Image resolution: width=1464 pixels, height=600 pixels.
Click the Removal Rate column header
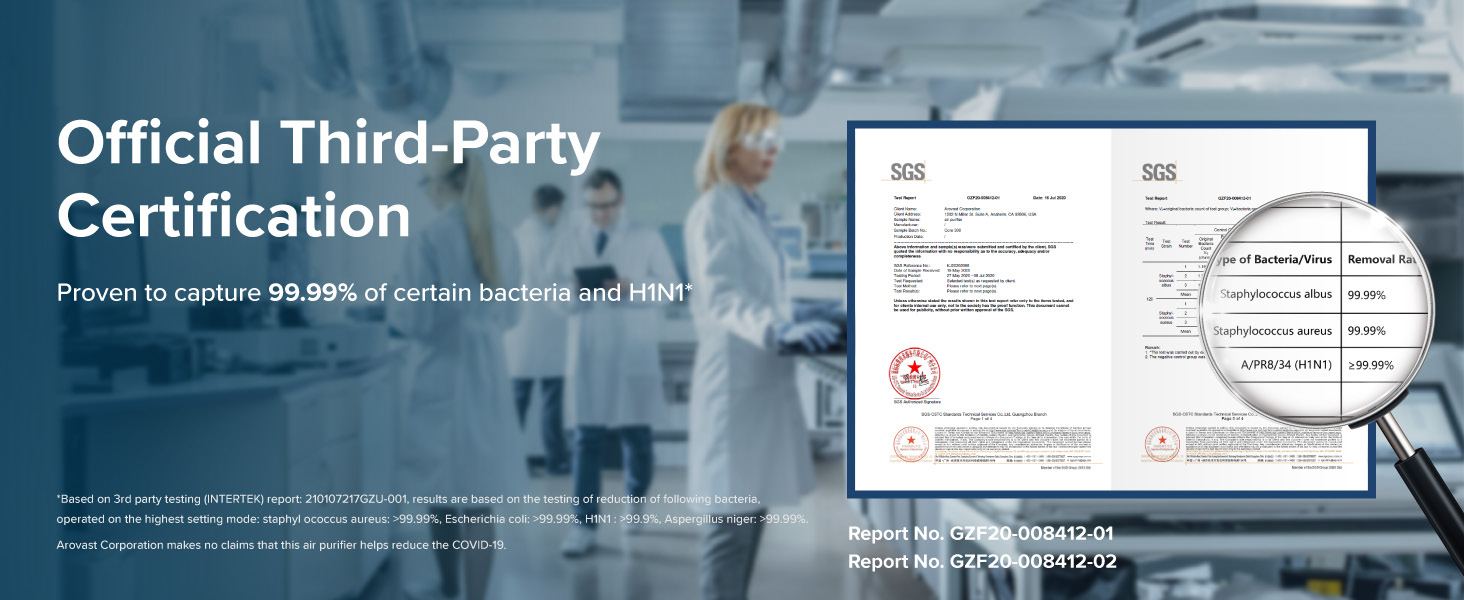click(1382, 259)
